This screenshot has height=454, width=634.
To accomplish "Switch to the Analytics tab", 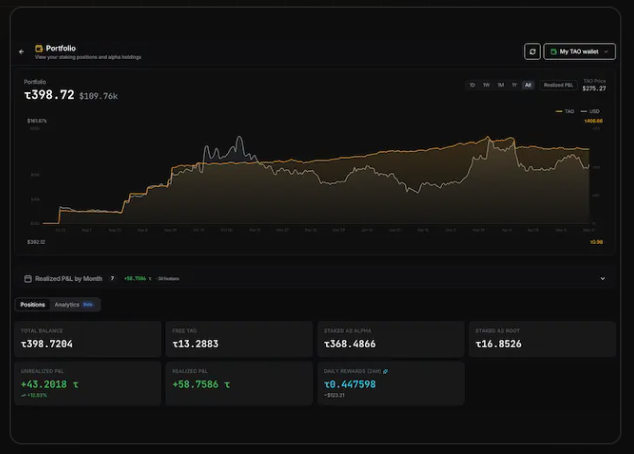I will click(x=74, y=304).
